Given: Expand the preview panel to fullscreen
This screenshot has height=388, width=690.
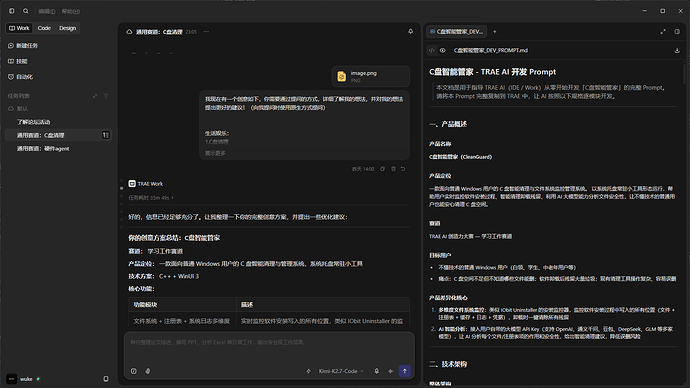Looking at the screenshot, I should [x=663, y=32].
